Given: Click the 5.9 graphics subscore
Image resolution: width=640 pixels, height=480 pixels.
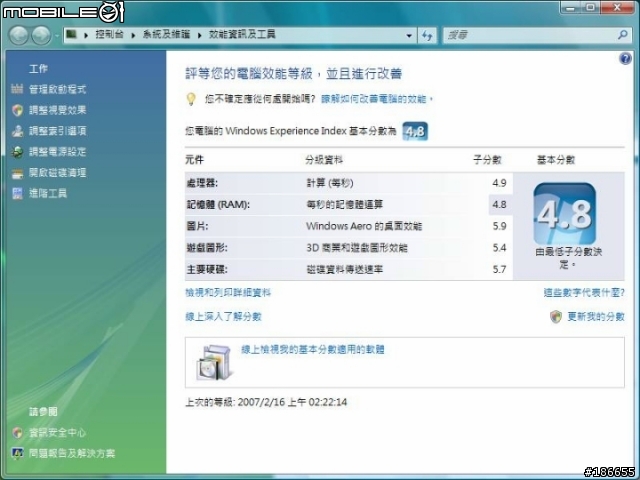Looking at the screenshot, I should [499, 226].
